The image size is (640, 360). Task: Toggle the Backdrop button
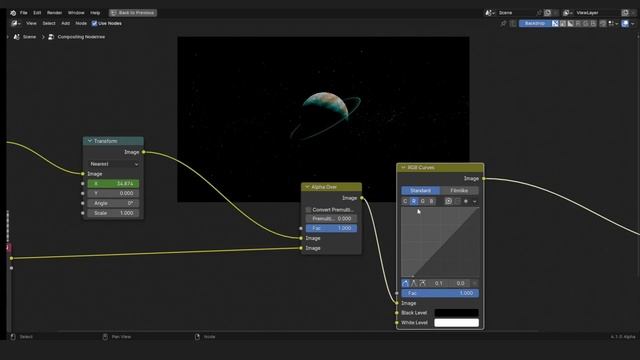tap(535, 23)
